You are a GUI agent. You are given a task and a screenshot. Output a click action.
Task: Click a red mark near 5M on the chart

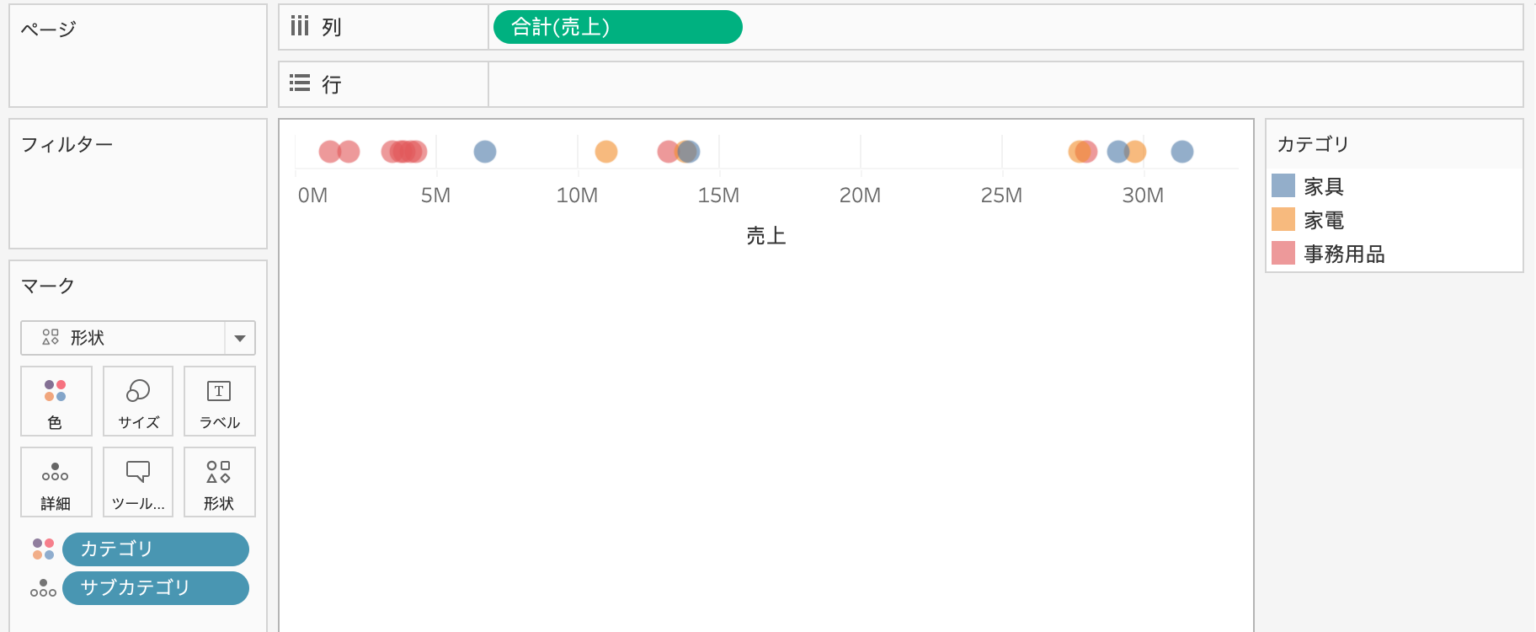tap(404, 151)
